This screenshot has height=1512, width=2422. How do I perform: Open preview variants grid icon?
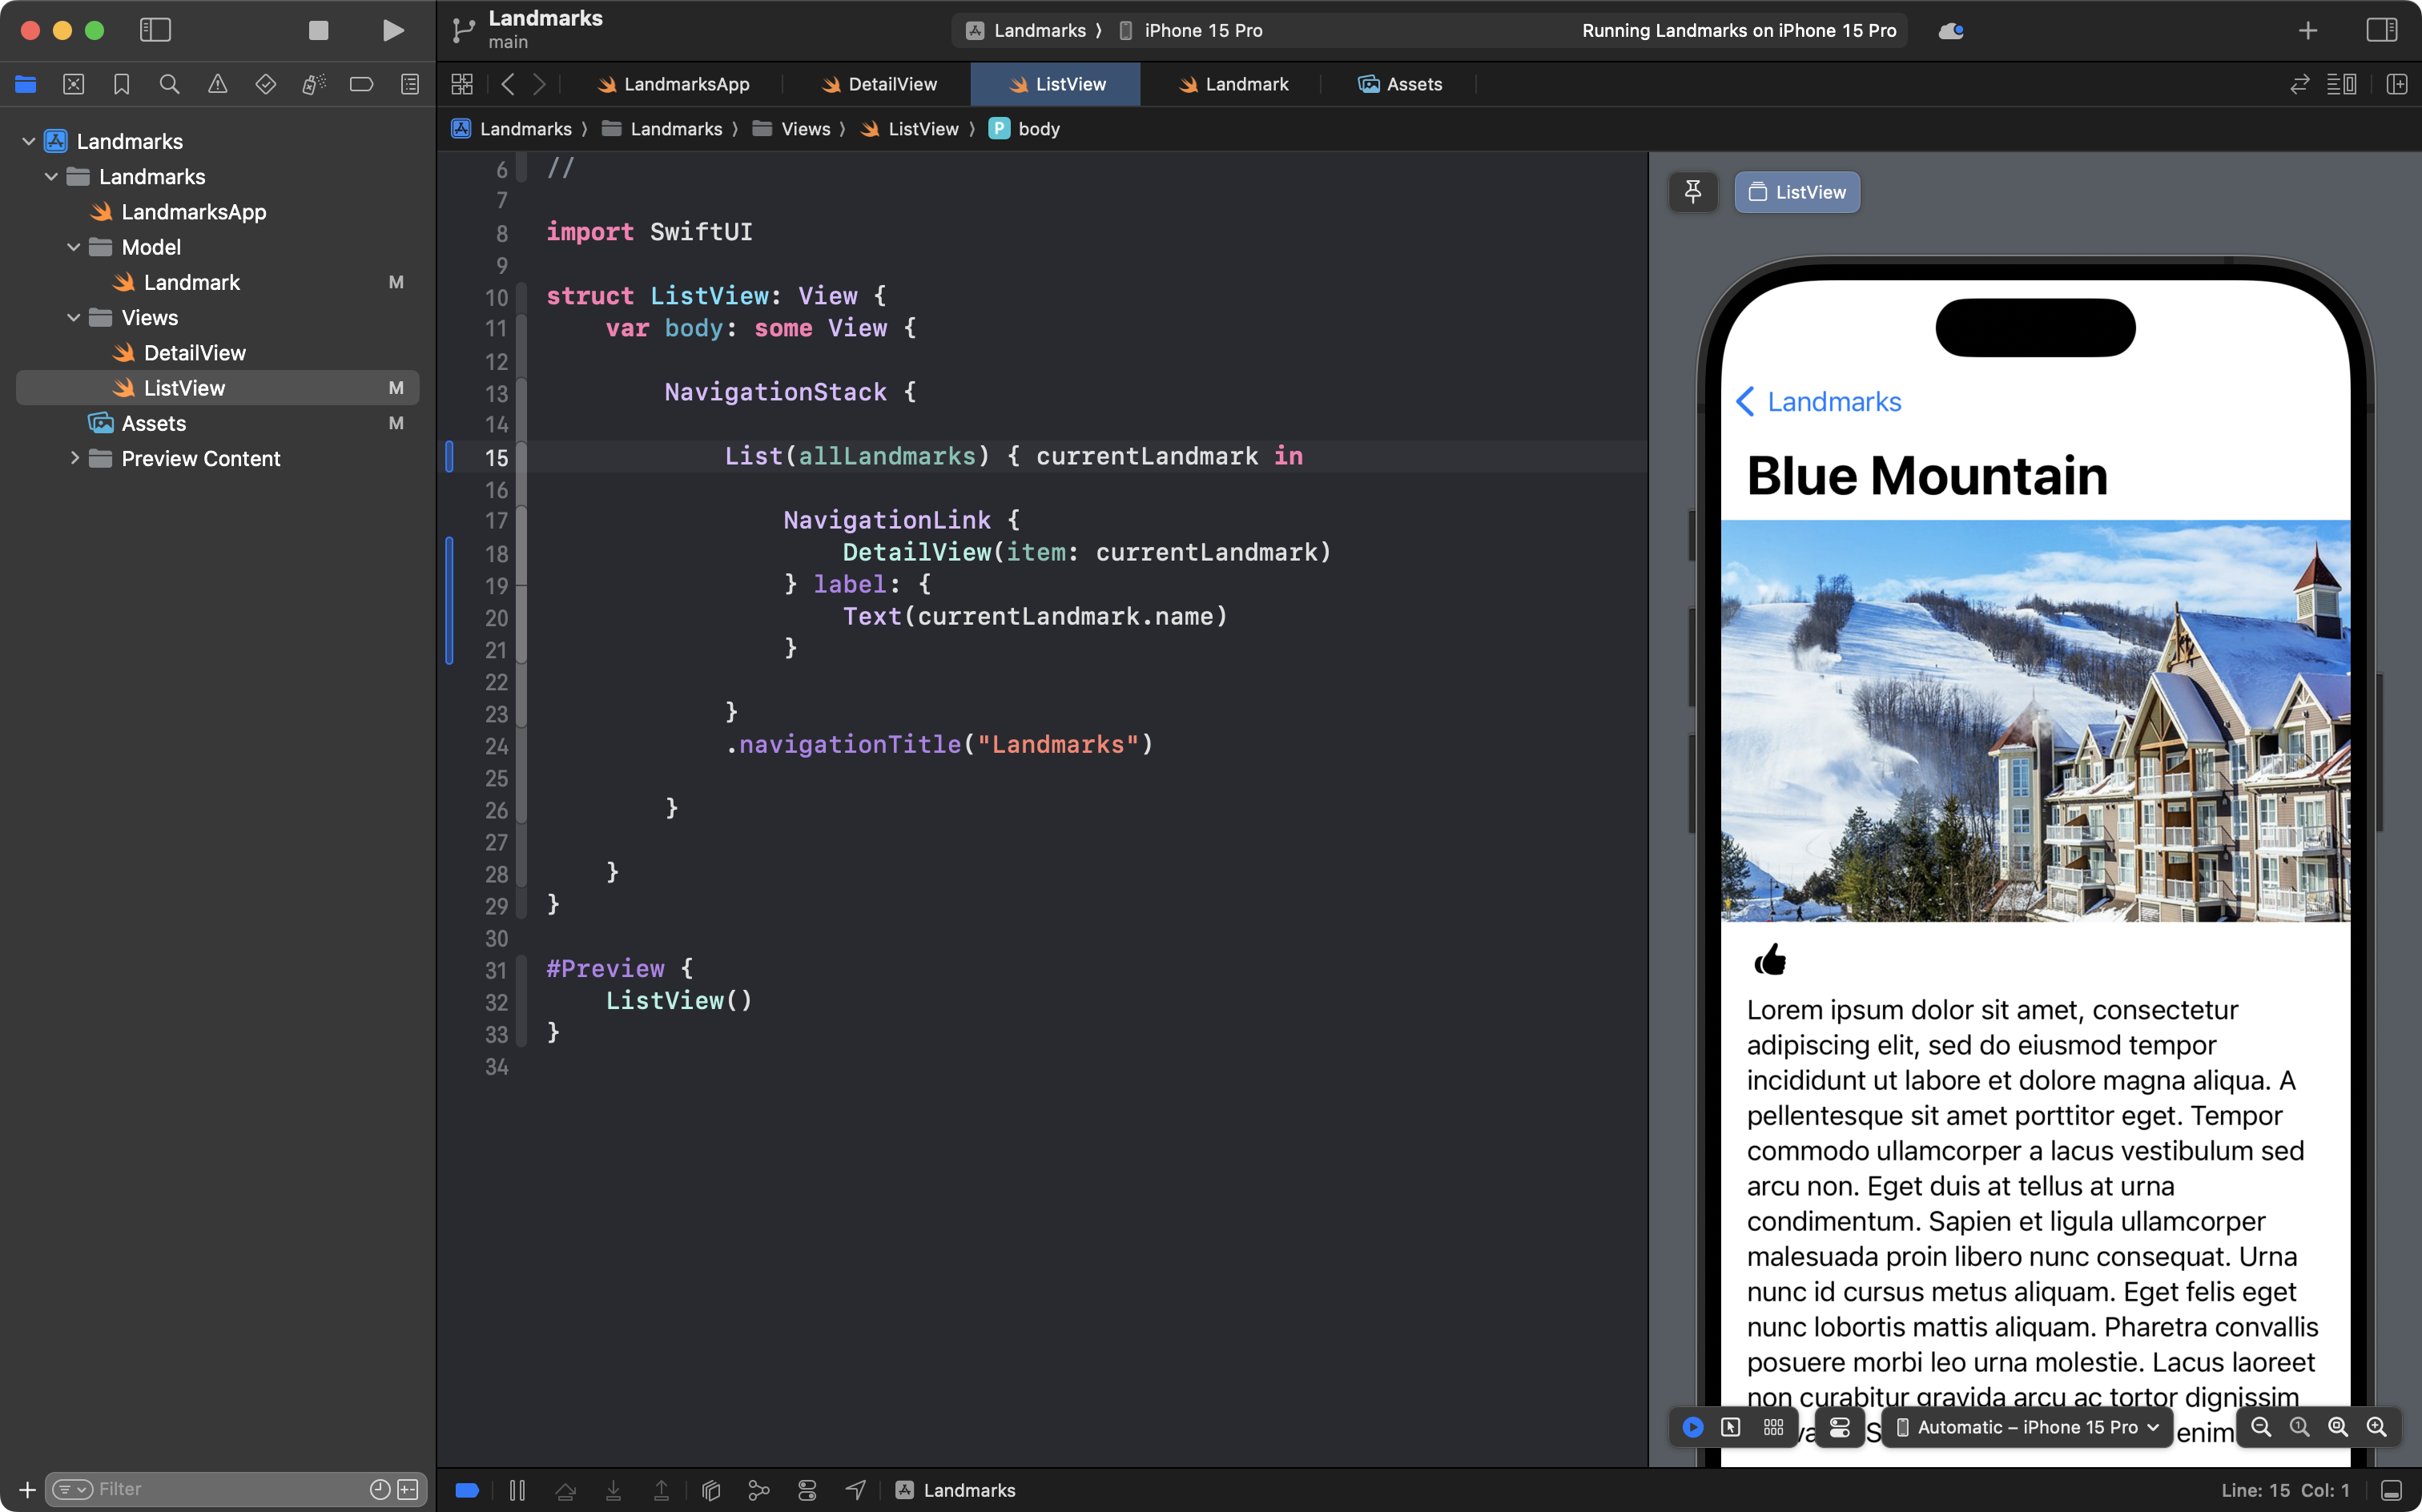click(x=1773, y=1427)
